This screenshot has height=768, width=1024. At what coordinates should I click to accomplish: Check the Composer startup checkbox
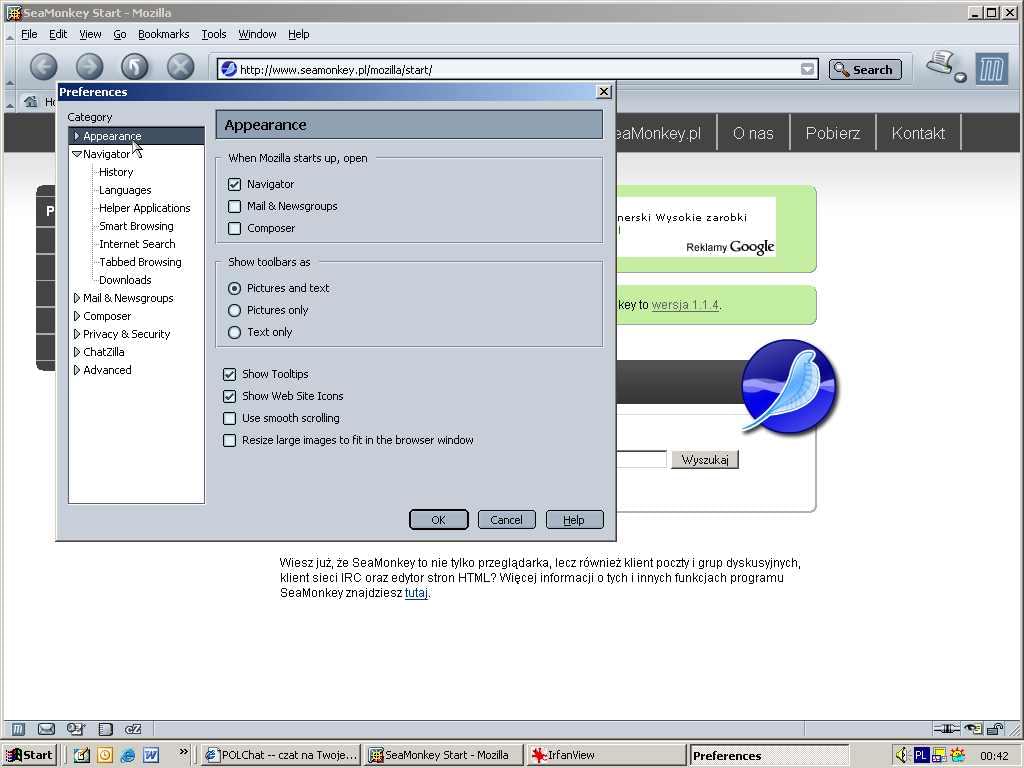pyautogui.click(x=234, y=229)
